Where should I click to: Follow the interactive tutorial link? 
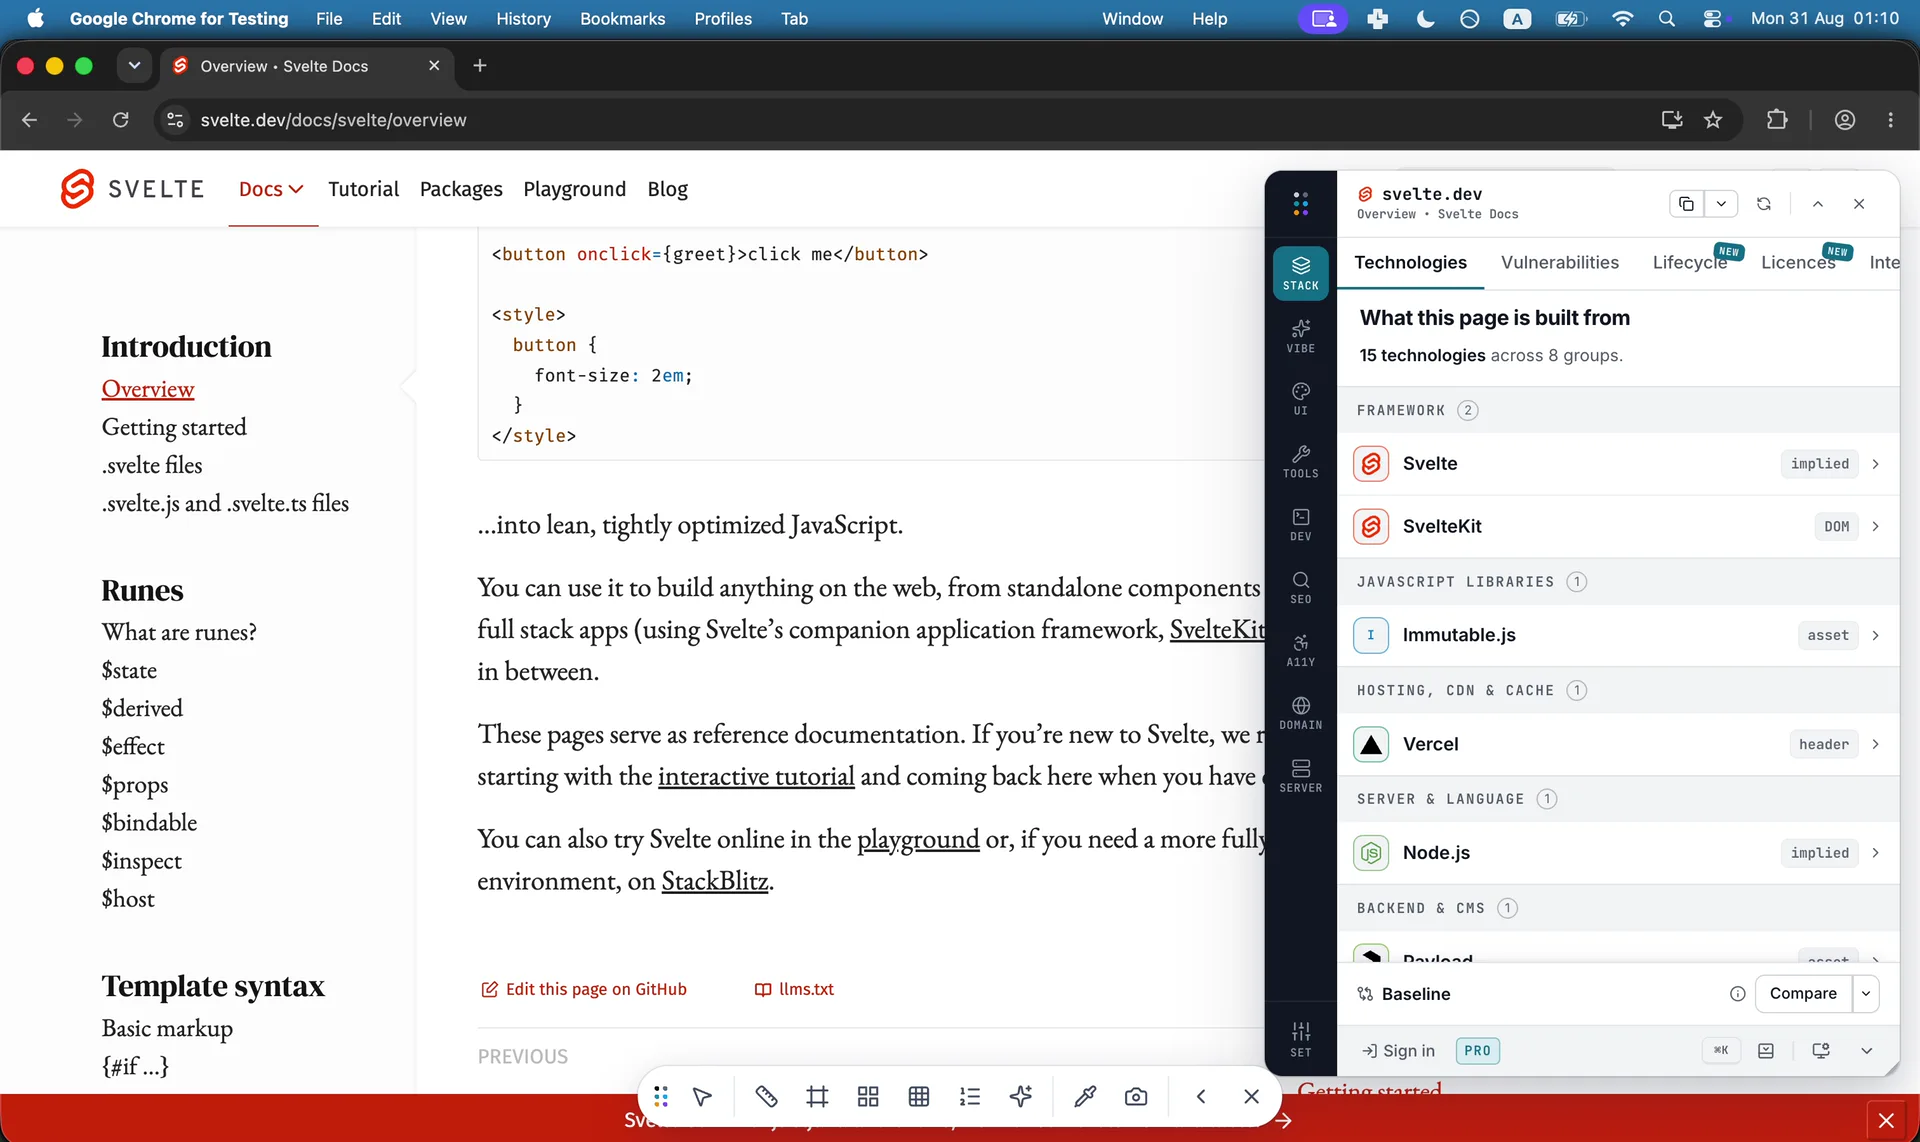click(756, 776)
